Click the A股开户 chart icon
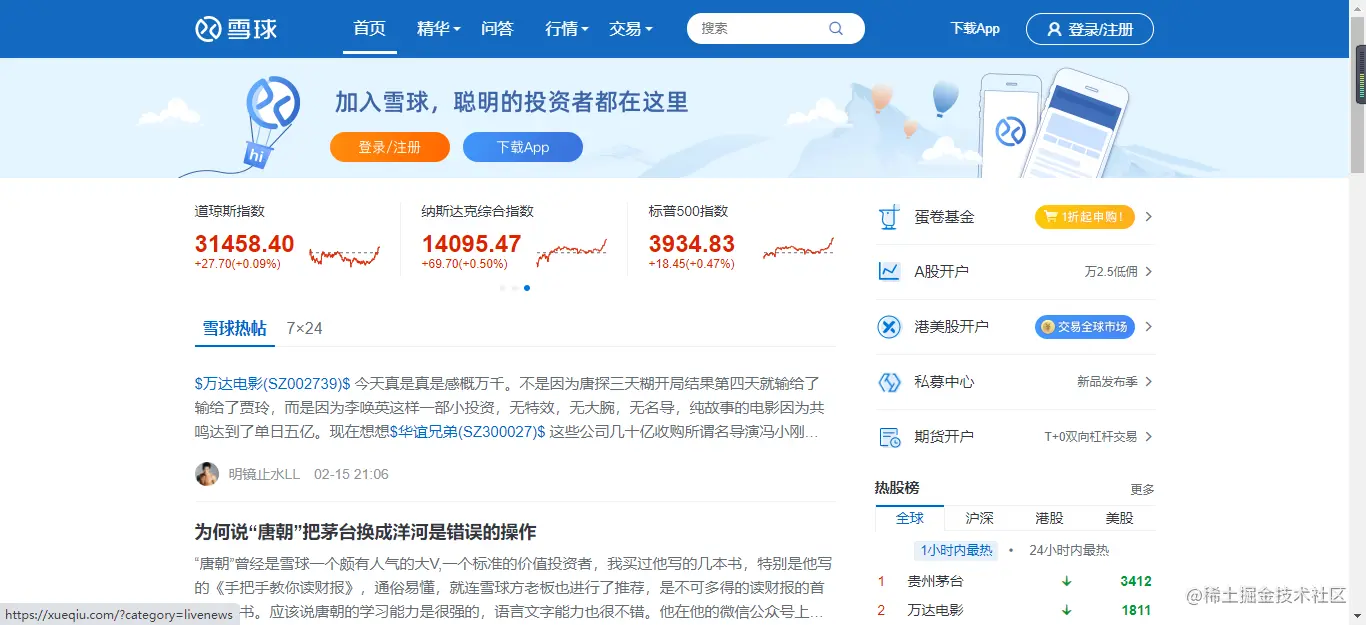The height and width of the screenshot is (625, 1366). click(889, 271)
